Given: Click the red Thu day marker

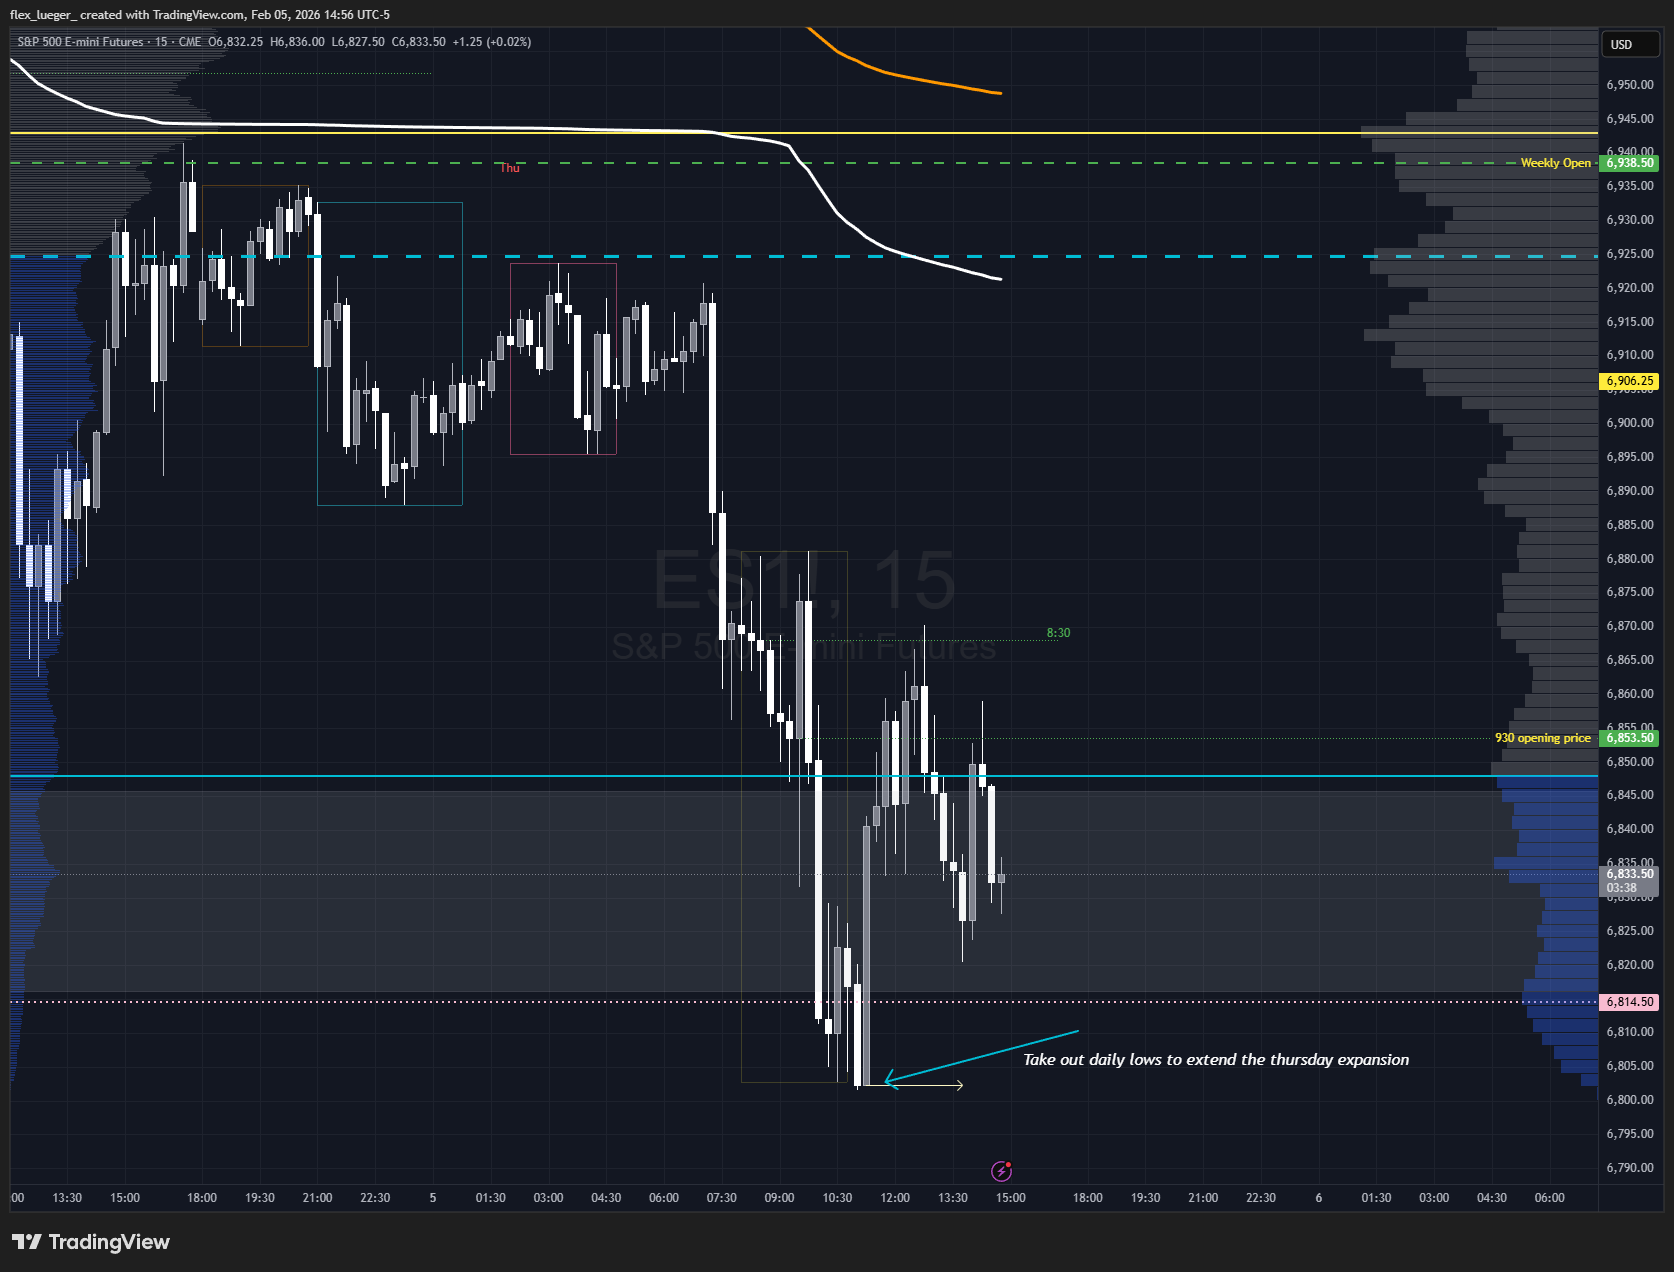Looking at the screenshot, I should pos(510,168).
